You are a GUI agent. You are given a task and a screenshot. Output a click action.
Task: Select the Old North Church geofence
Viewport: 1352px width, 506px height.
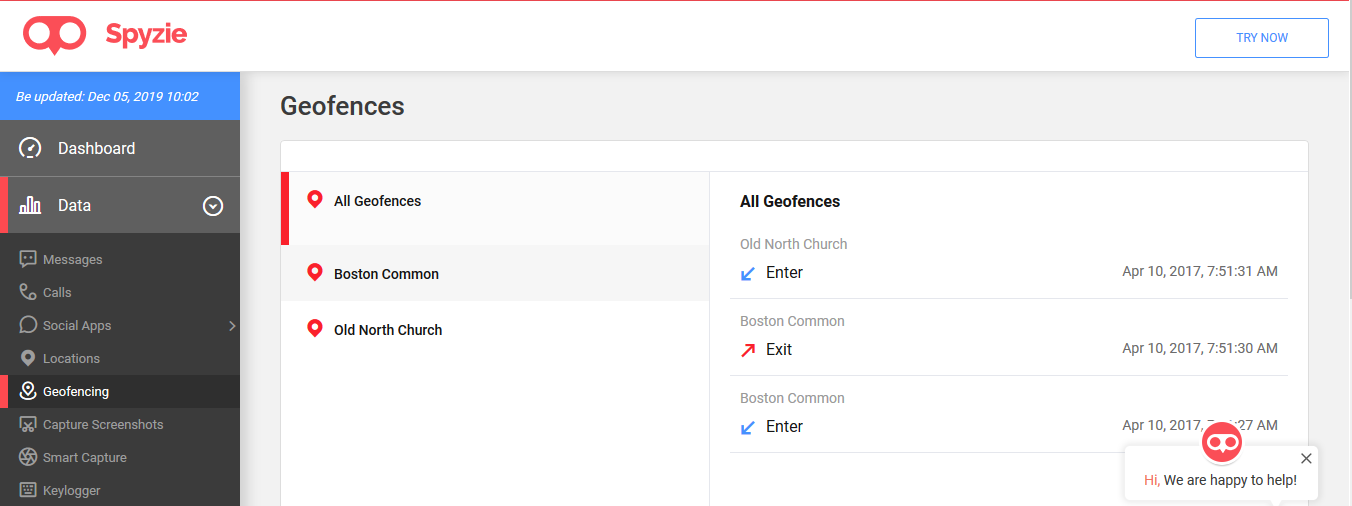[x=495, y=329]
